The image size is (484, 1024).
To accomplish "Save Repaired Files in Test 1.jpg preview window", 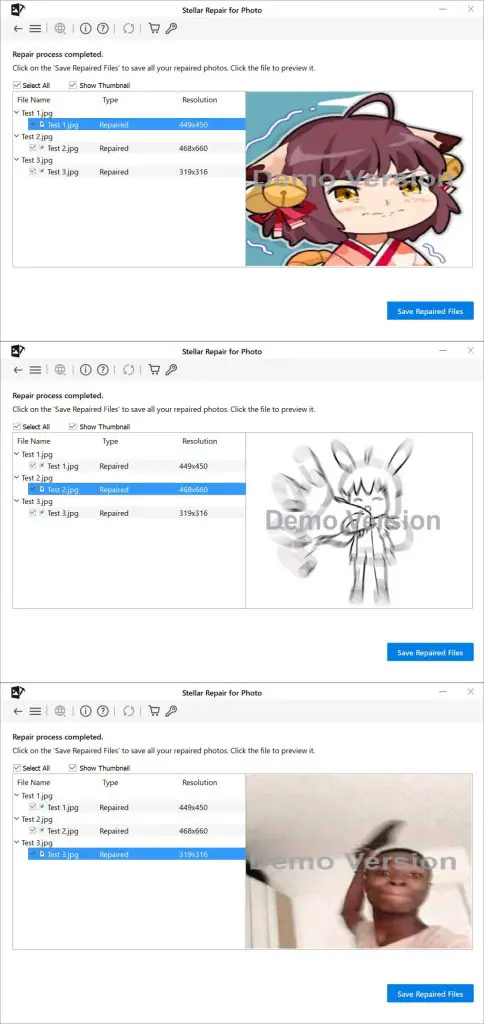I will pos(430,312).
